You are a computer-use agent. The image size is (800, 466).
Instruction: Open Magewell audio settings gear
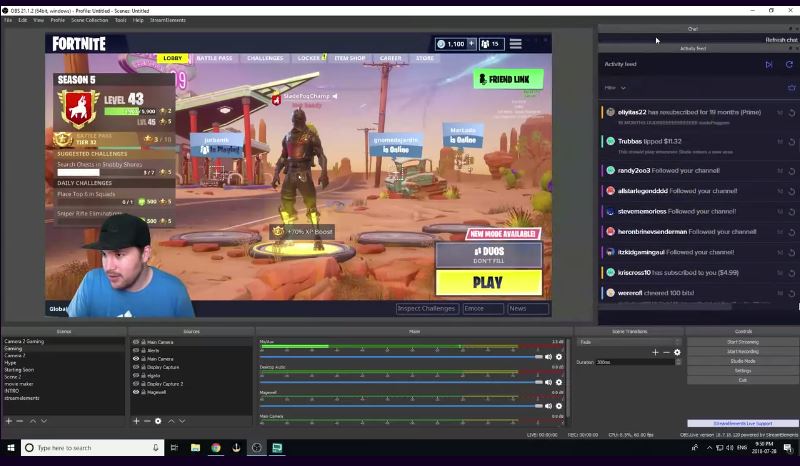coord(559,406)
